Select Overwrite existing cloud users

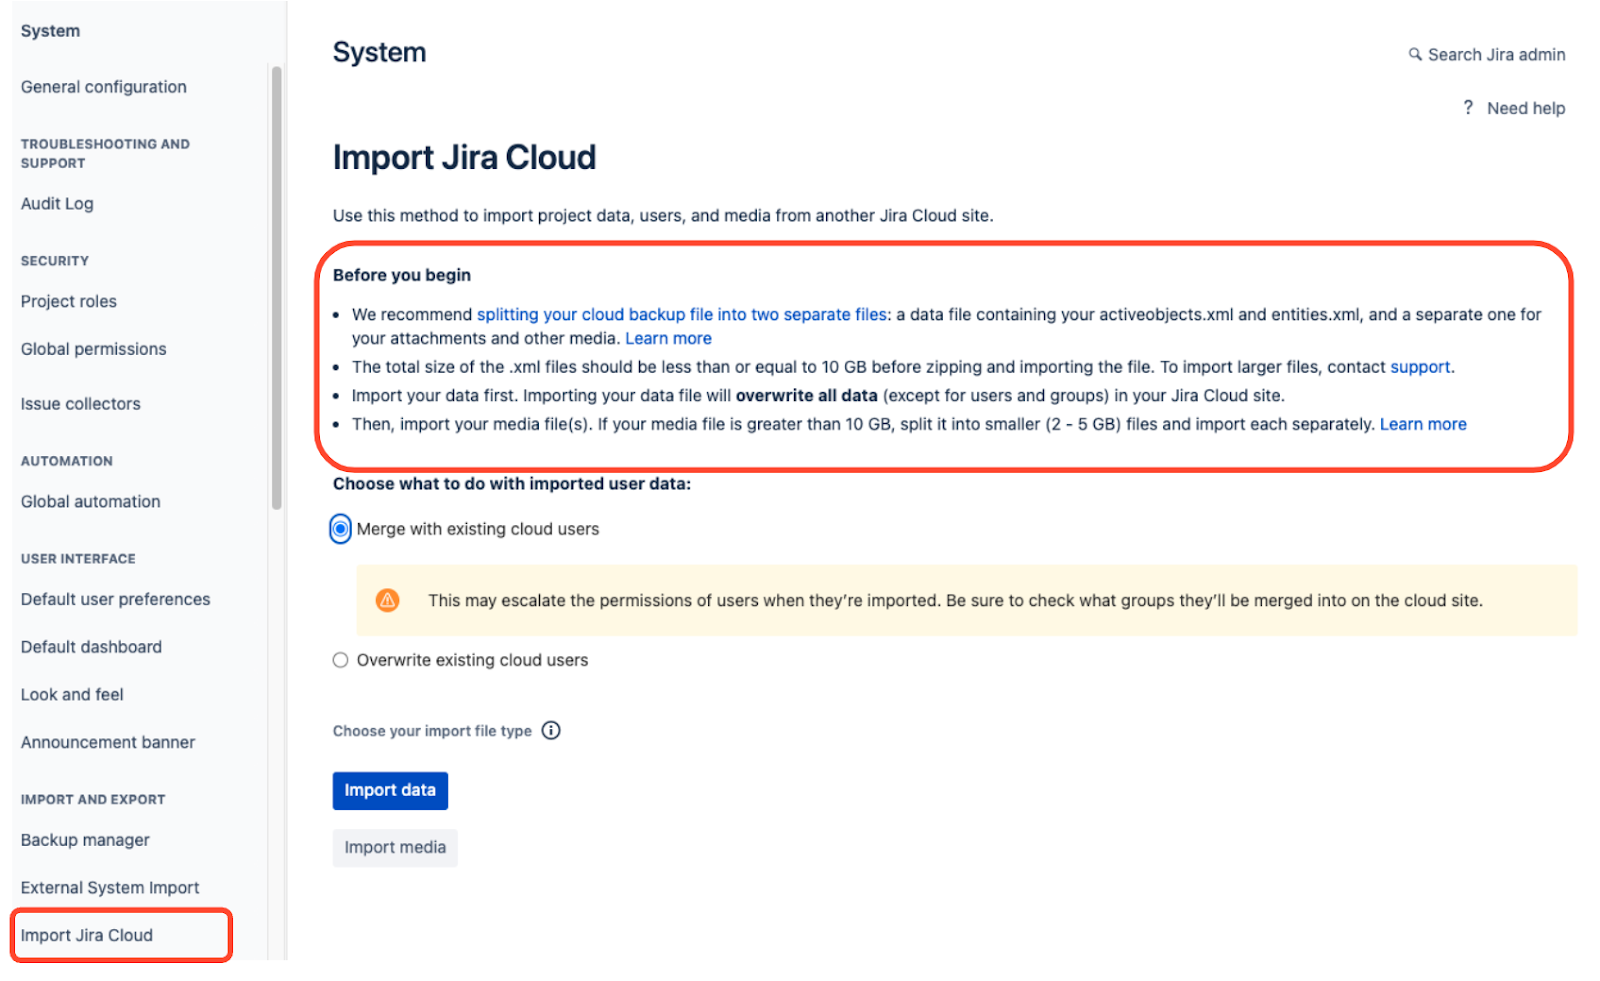click(341, 660)
